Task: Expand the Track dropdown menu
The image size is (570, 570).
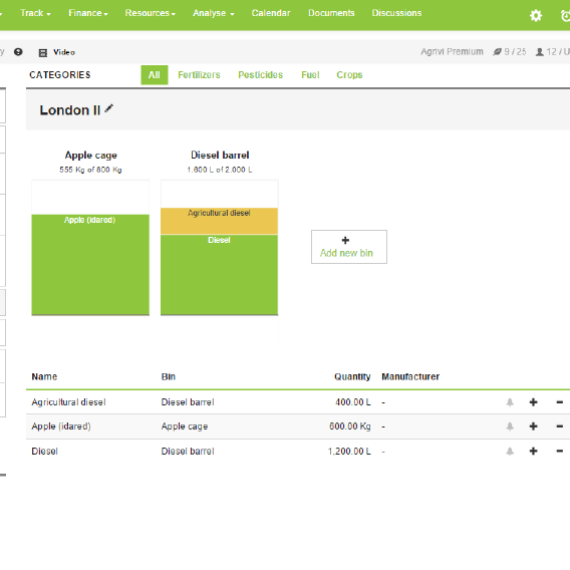Action: pos(35,13)
